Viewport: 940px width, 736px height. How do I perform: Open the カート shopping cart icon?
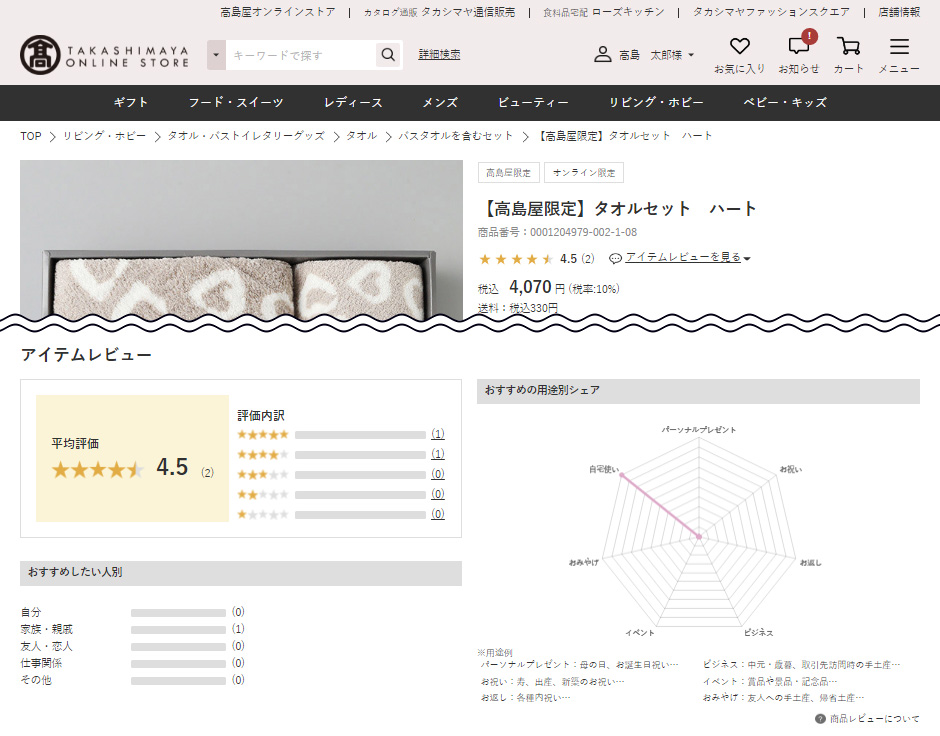pos(848,47)
